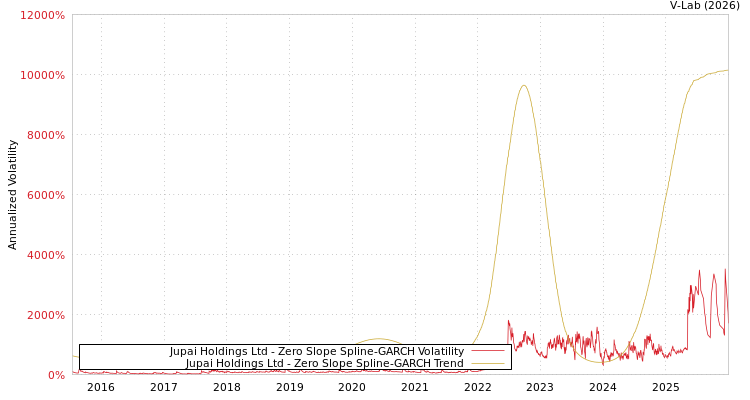The width and height of the screenshot is (750, 400).
Task: Click the 2017 x-axis label
Action: click(x=164, y=387)
